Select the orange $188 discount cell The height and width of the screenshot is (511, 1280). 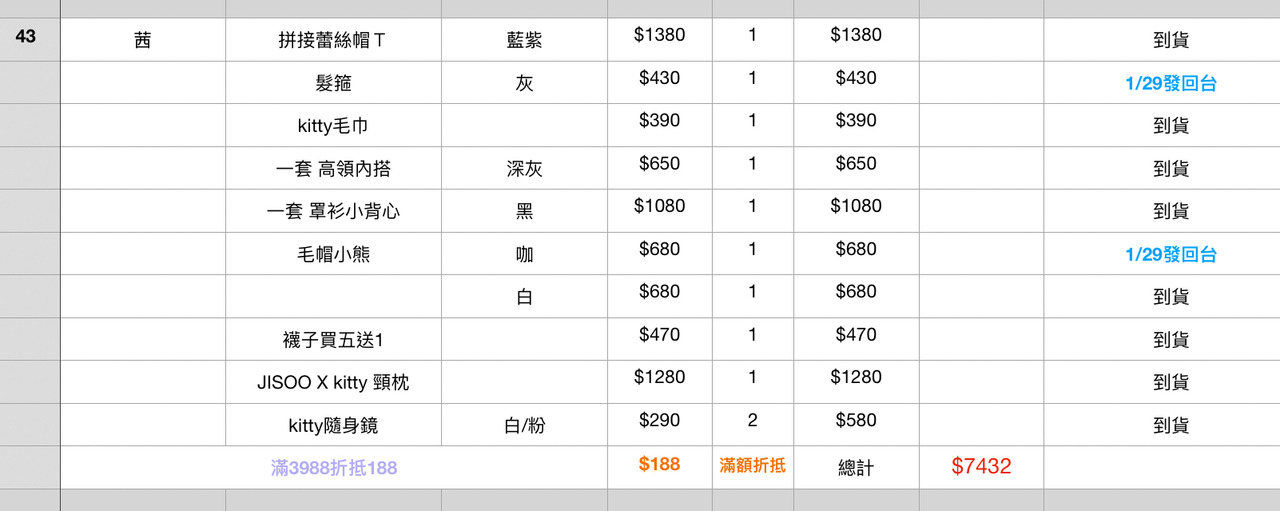[x=659, y=464]
